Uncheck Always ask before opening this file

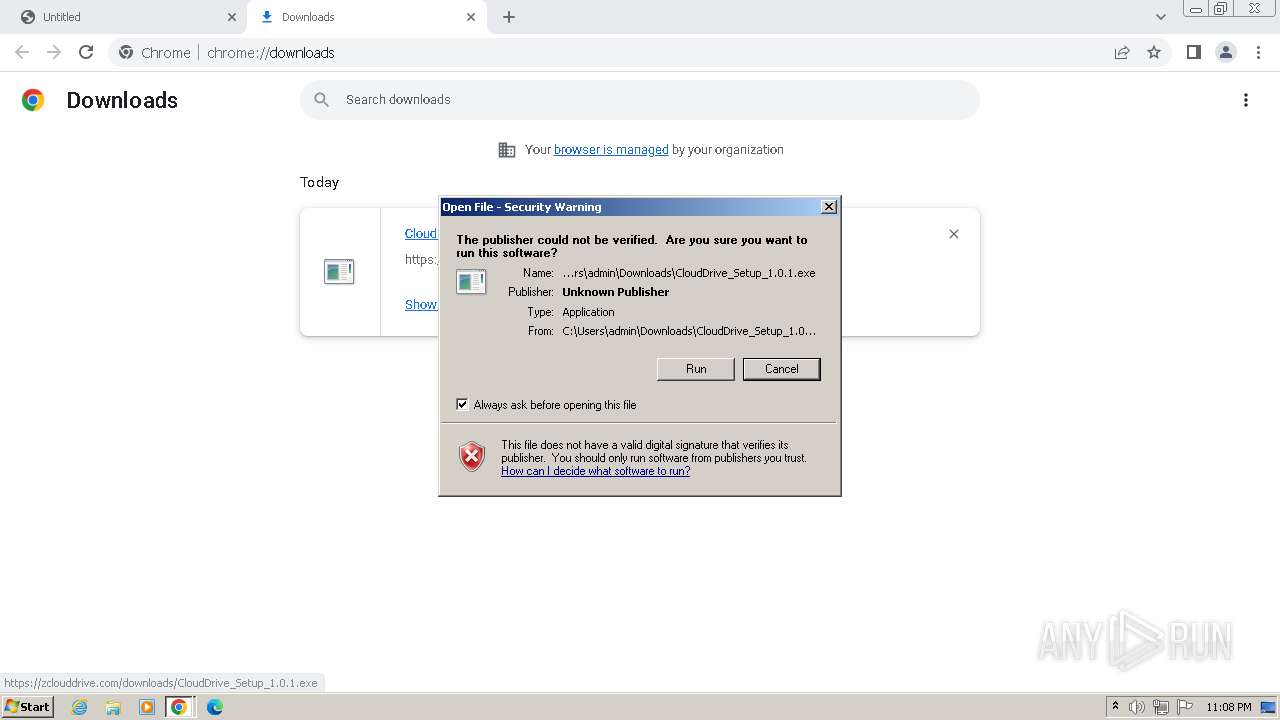tap(462, 405)
